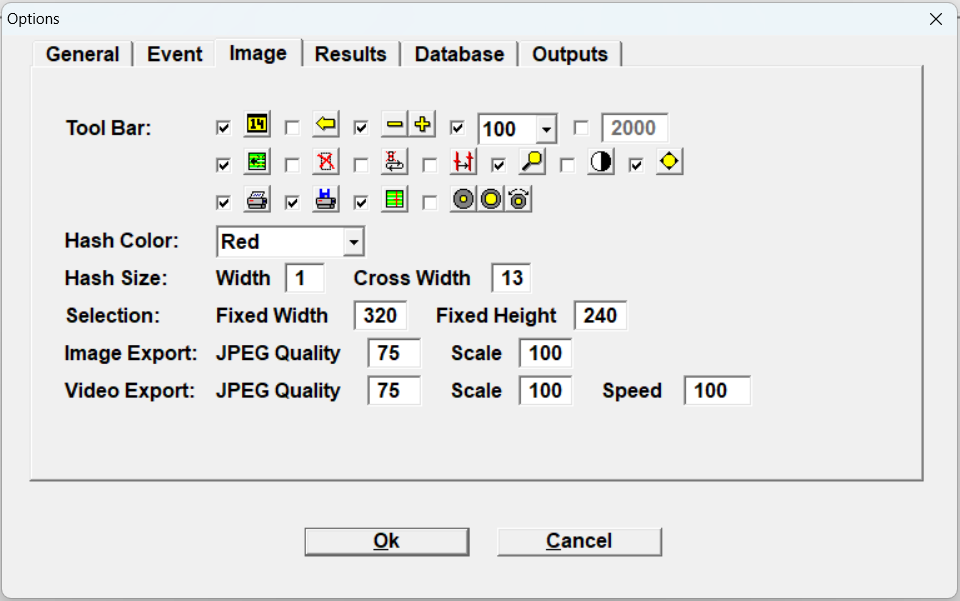Click the yellow plus zoom-in icon
The image size is (960, 601).
(x=422, y=125)
